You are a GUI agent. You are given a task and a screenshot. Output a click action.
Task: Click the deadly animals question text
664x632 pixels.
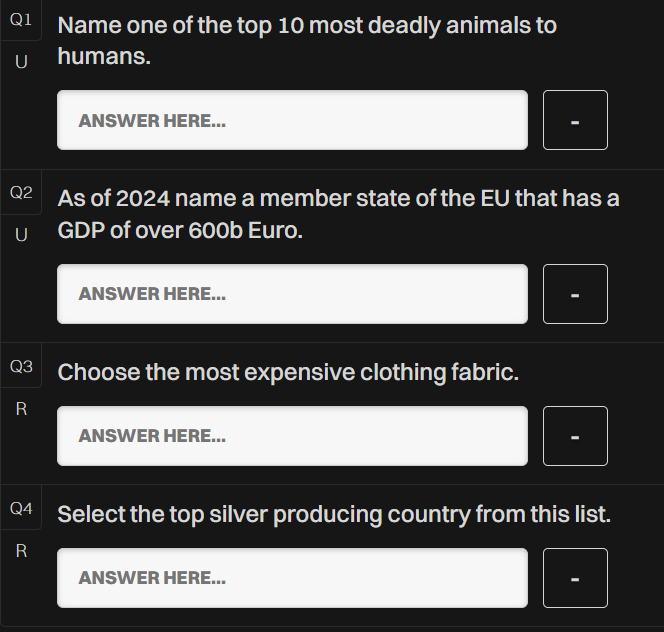pos(307,41)
